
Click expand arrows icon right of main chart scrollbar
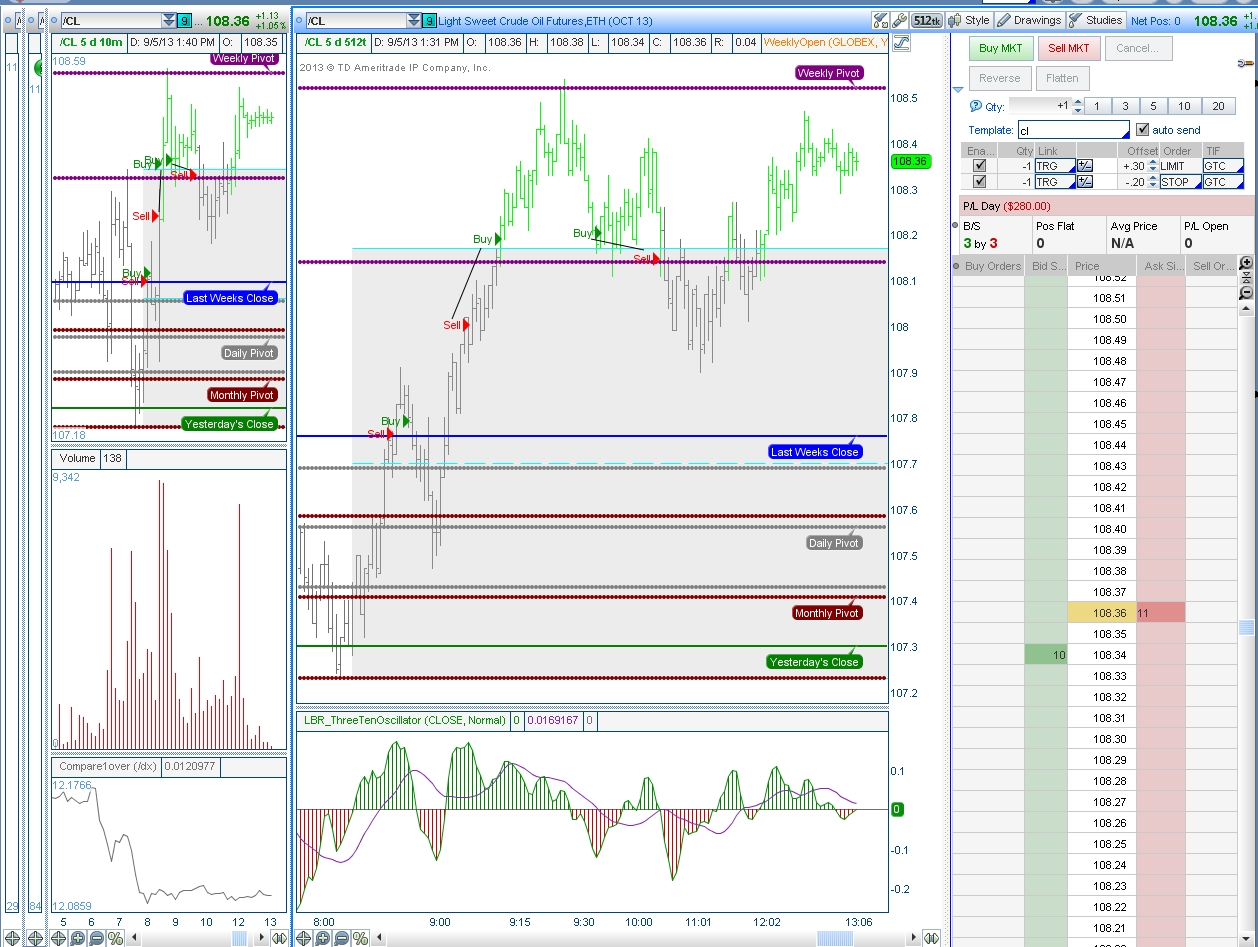[x=931, y=938]
